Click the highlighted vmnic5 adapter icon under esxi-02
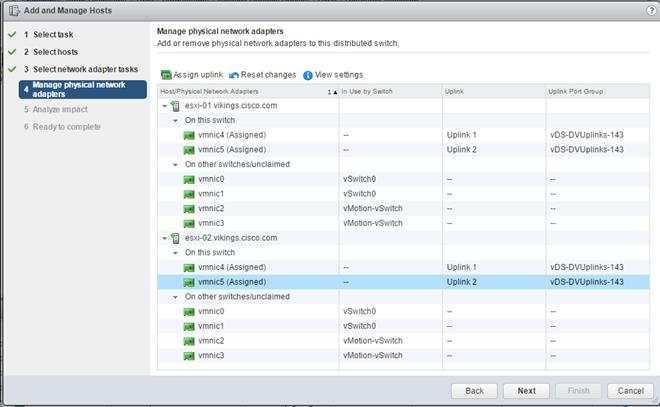Screen dimensions: 660x407 click(x=189, y=282)
